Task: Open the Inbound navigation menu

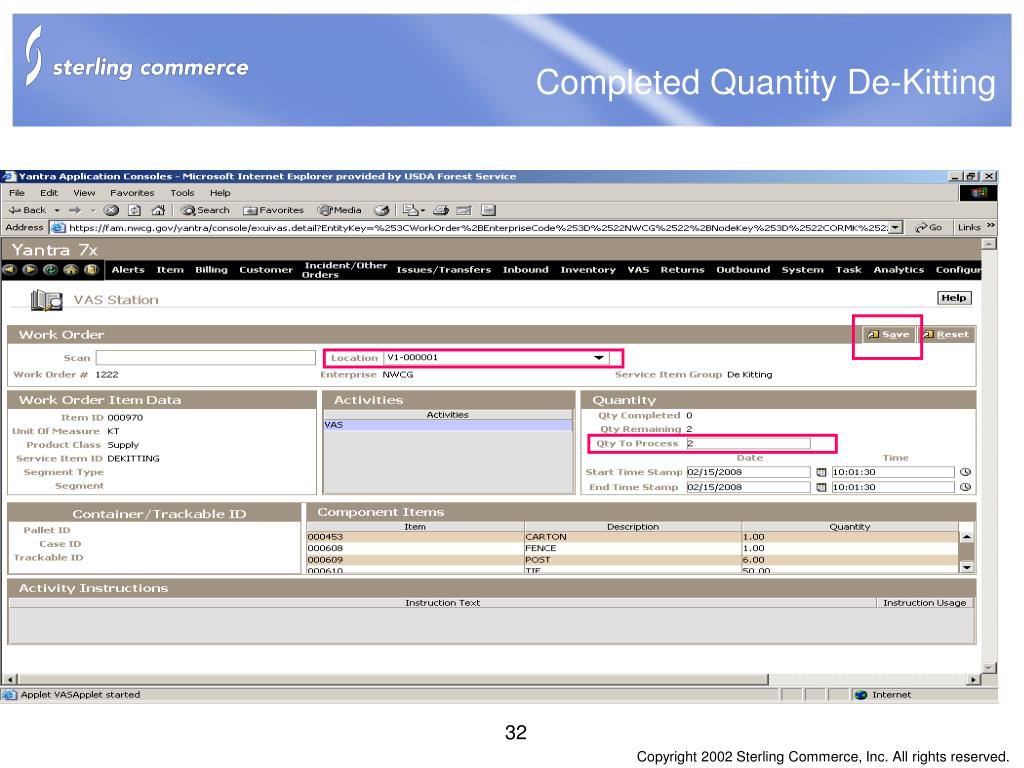Action: pos(526,270)
